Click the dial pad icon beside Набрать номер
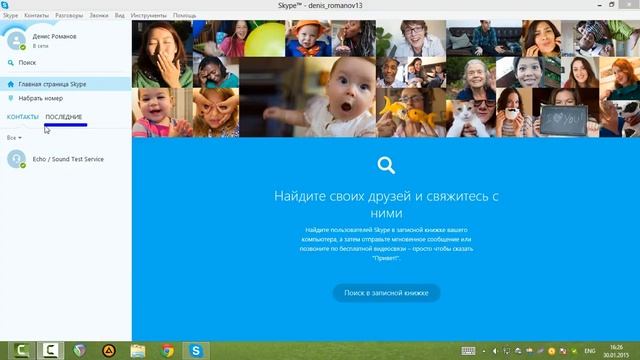Screen dimensions: 640x360 pyautogui.click(x=11, y=98)
